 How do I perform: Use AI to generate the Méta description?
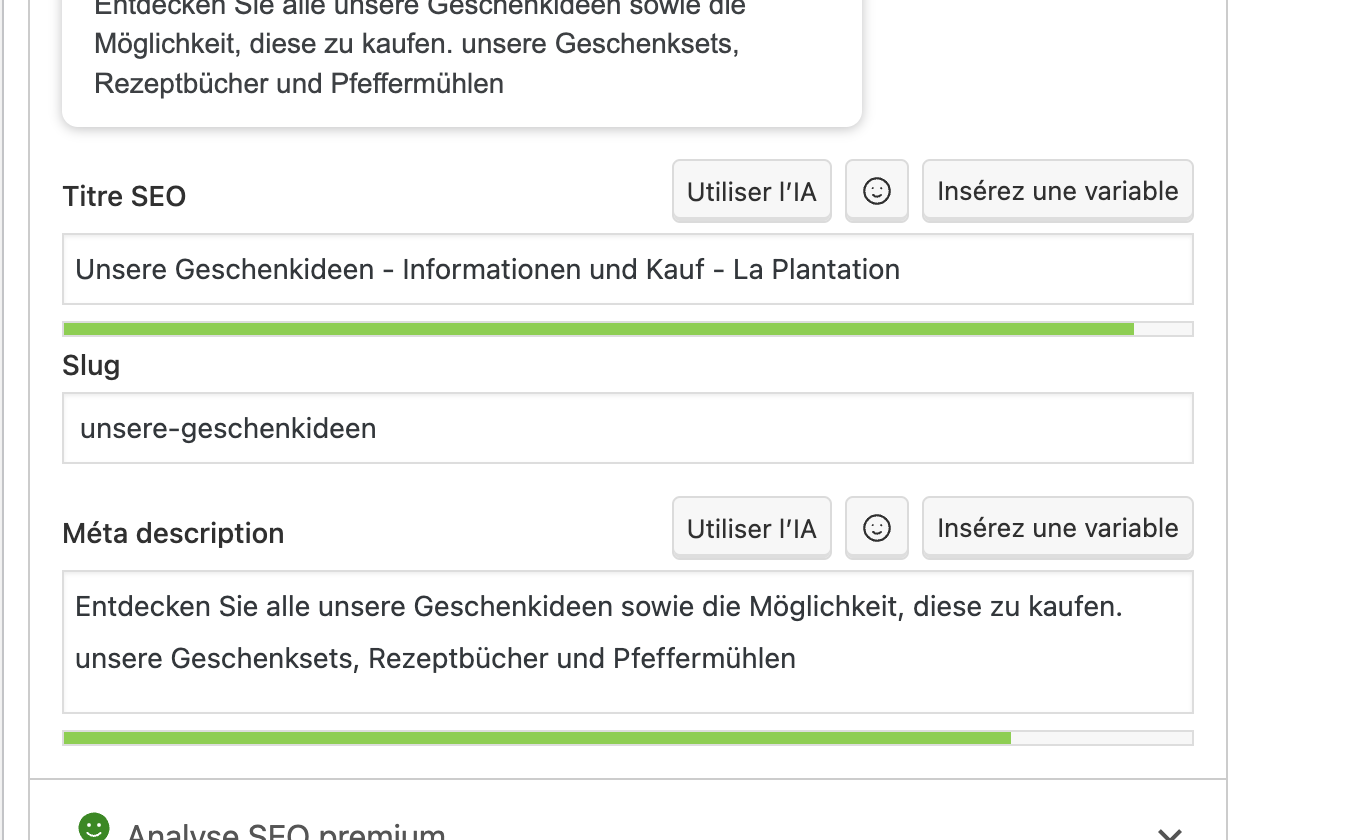pyautogui.click(x=752, y=527)
